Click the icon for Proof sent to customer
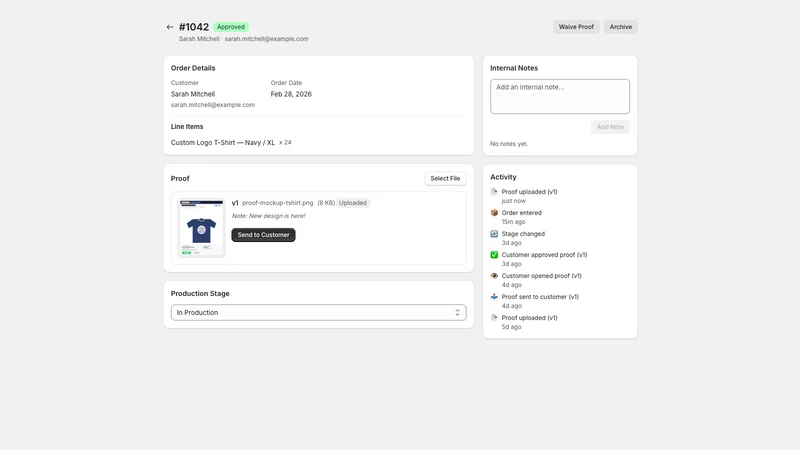The height and width of the screenshot is (450, 800). (494, 296)
